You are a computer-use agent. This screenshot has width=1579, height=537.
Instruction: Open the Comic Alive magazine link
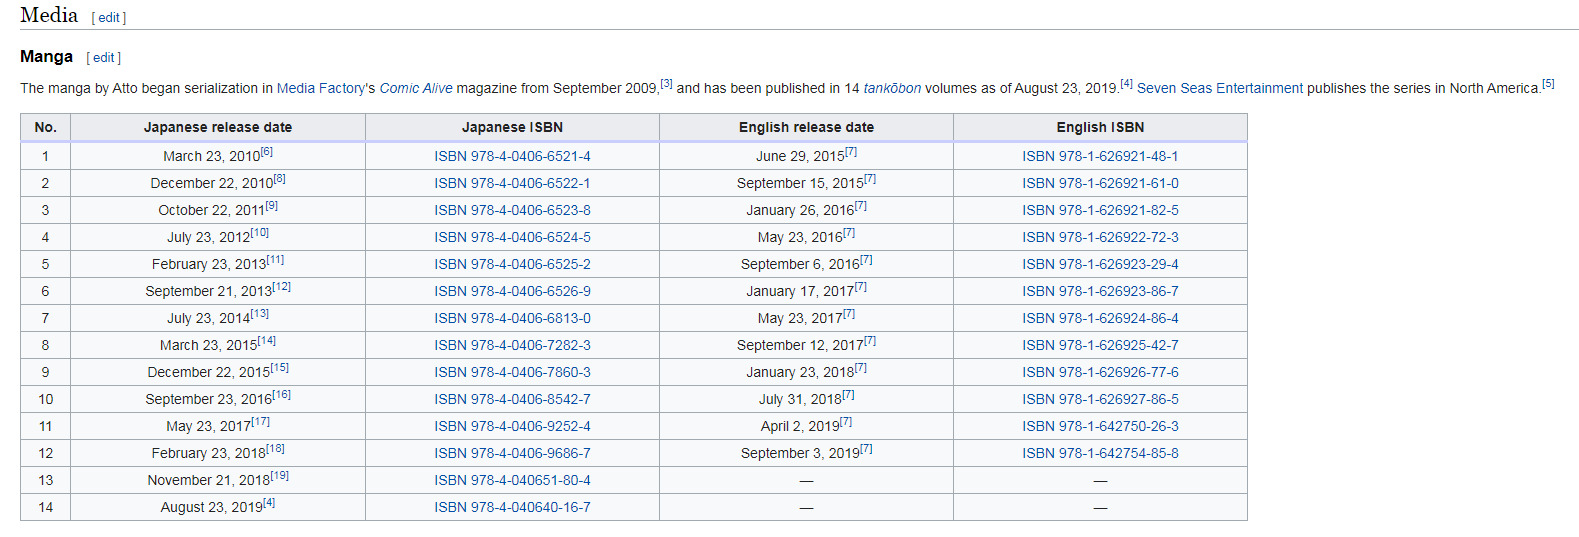pos(416,89)
